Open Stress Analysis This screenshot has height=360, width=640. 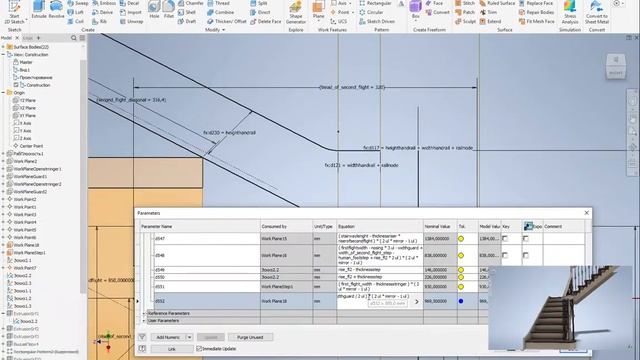pyautogui.click(x=570, y=12)
